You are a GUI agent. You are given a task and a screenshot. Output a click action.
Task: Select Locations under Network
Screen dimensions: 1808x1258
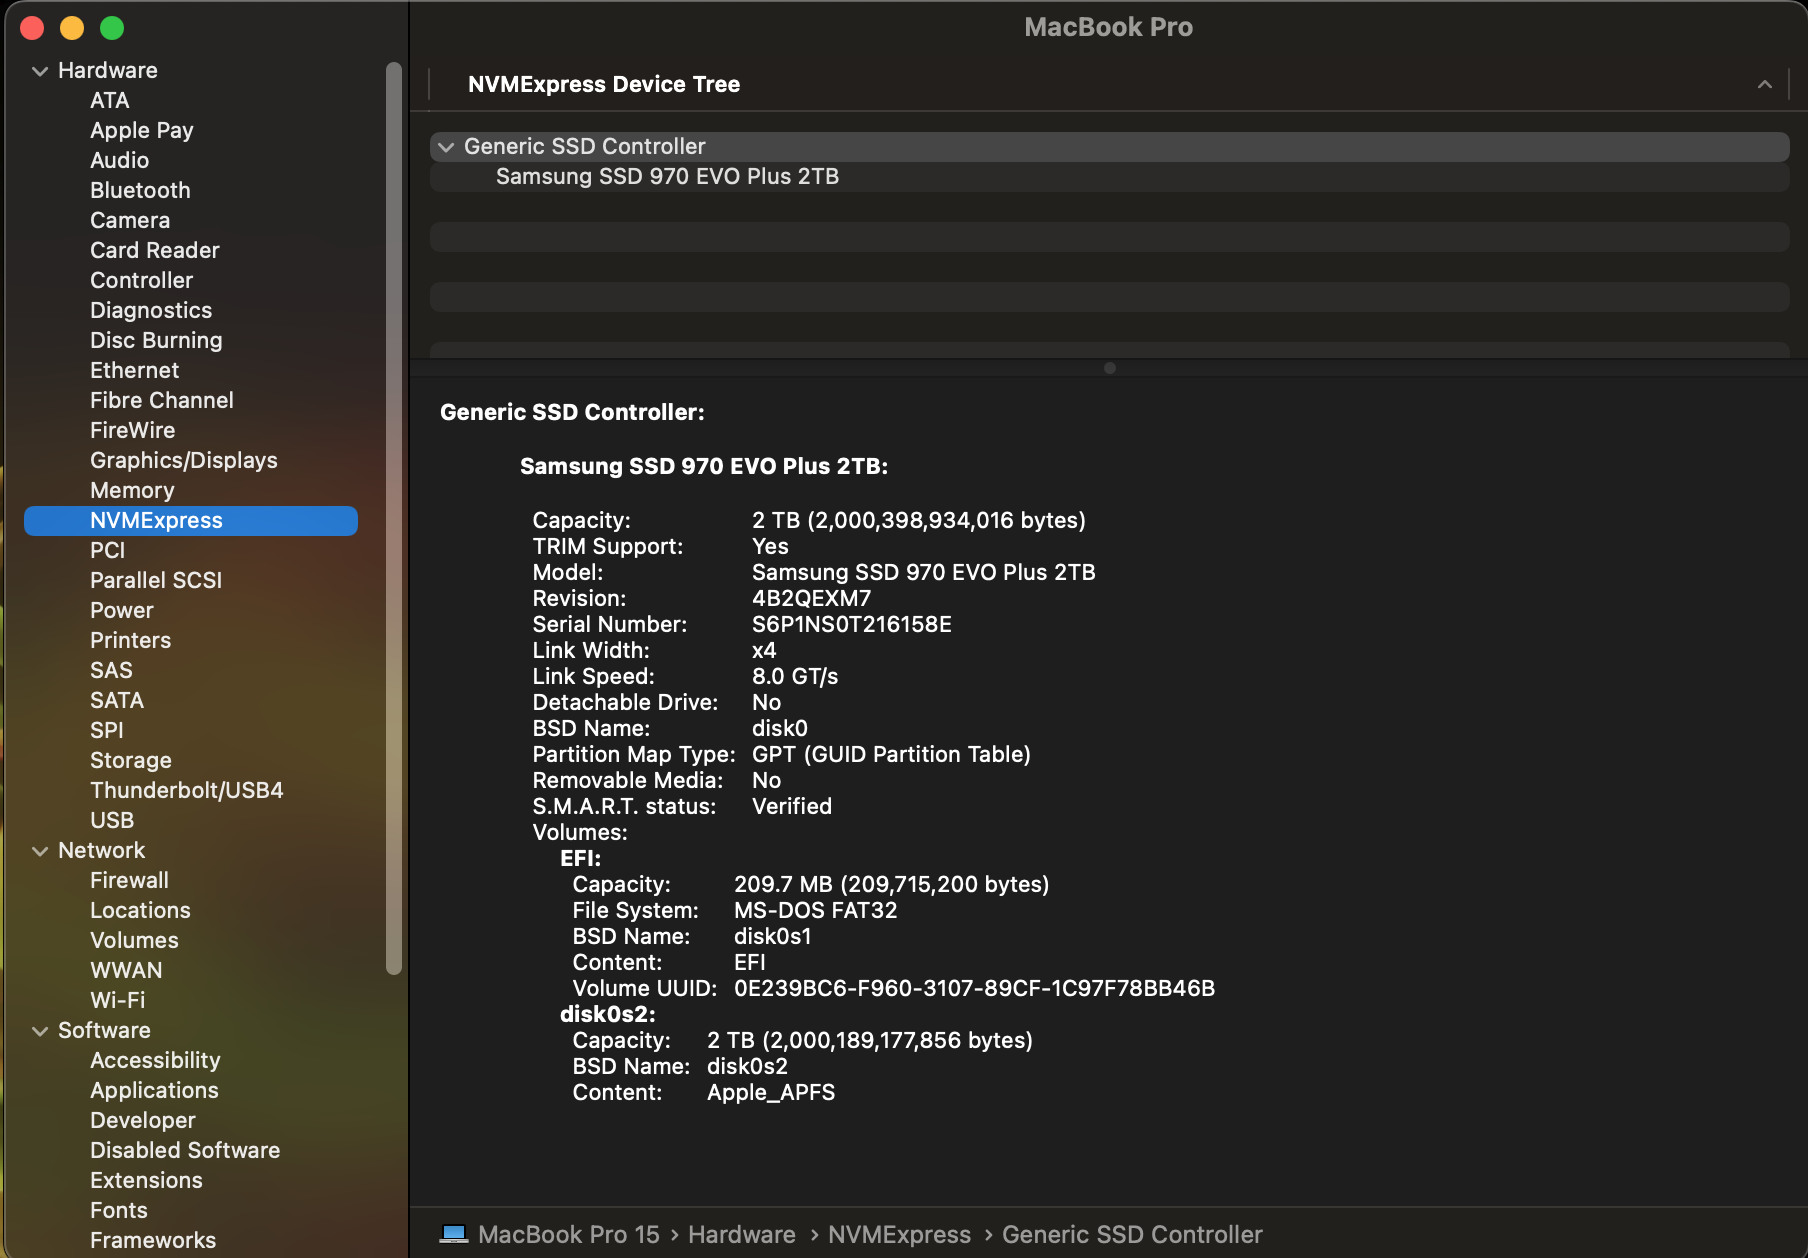[x=140, y=910]
